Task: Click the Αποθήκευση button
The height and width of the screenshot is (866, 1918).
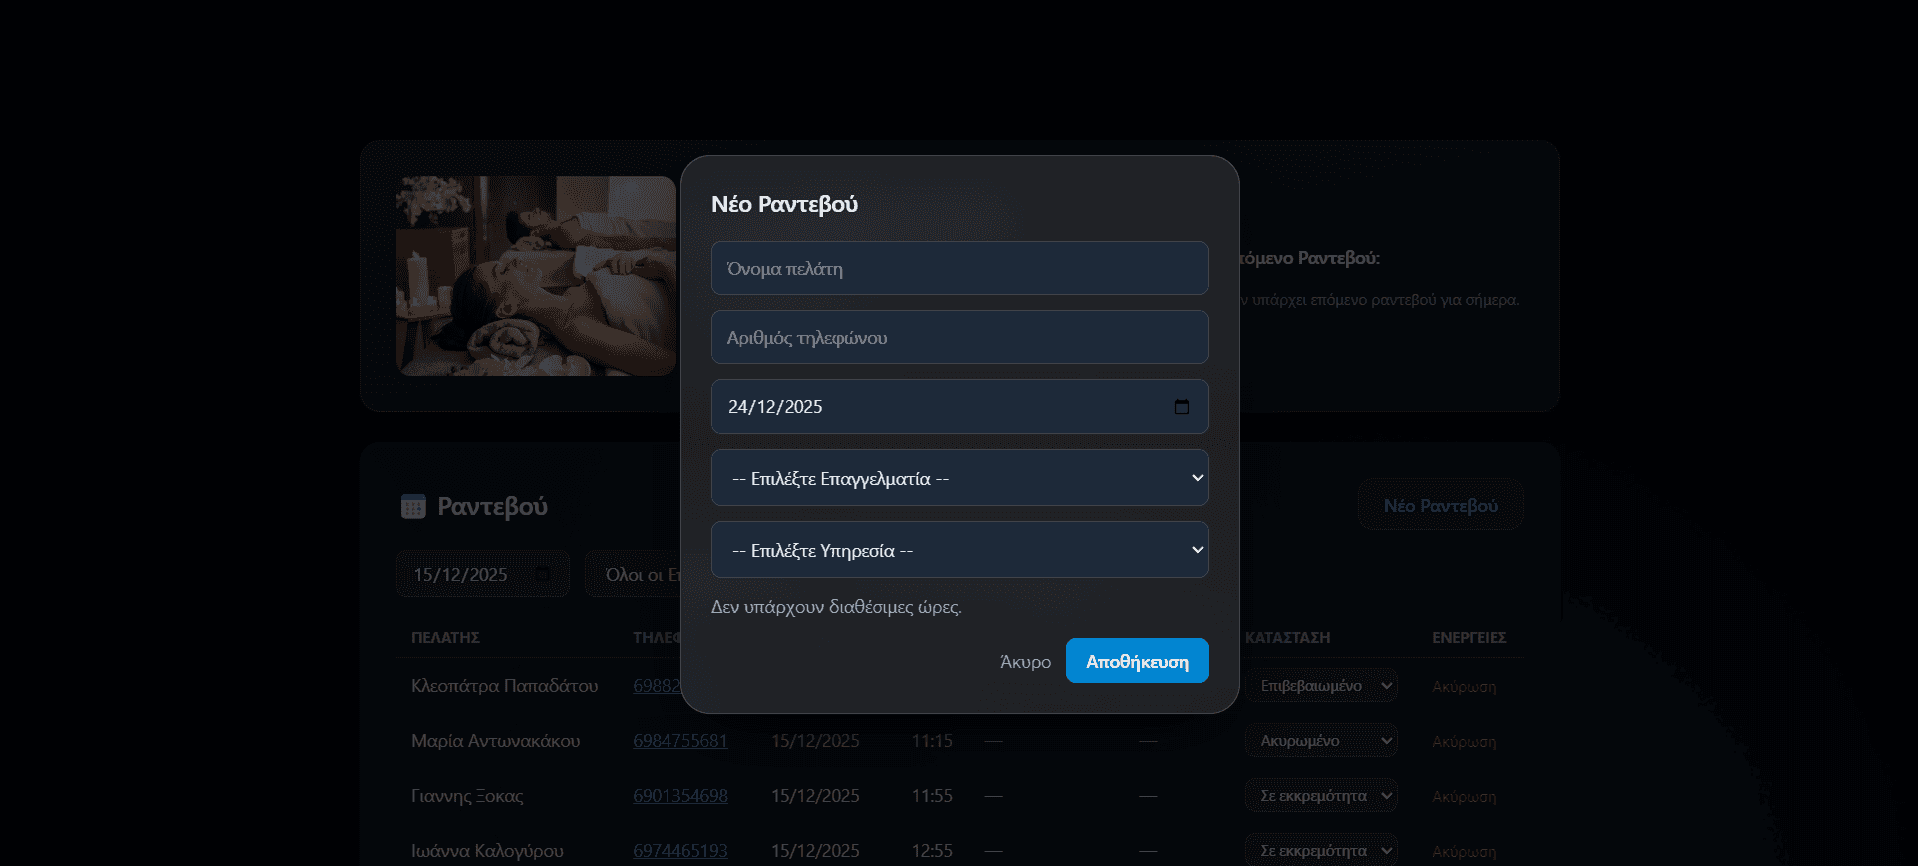Action: (1137, 661)
